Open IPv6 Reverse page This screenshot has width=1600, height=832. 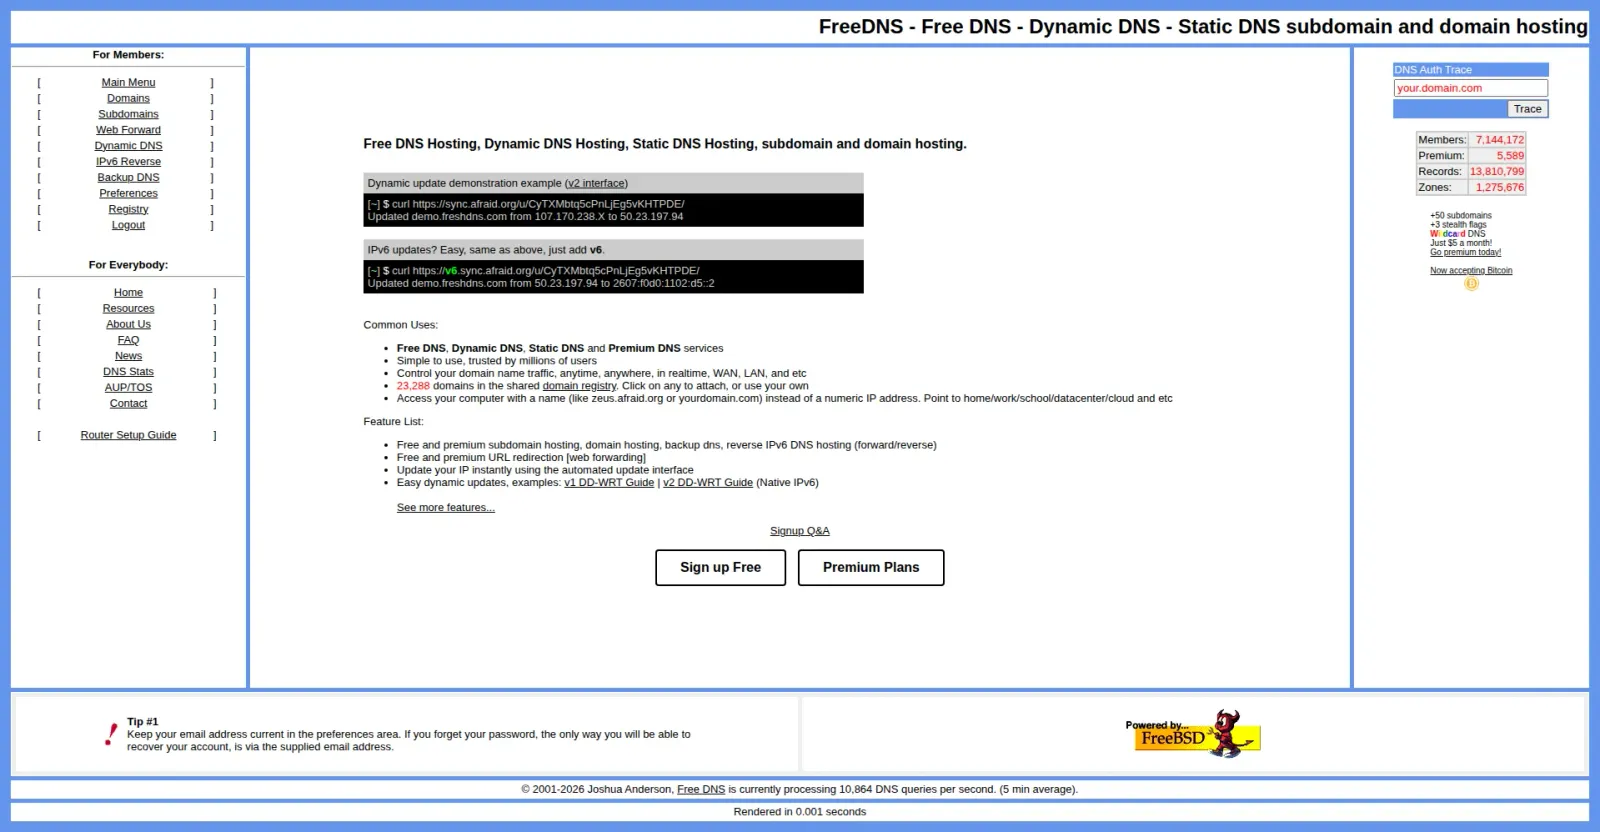click(128, 162)
